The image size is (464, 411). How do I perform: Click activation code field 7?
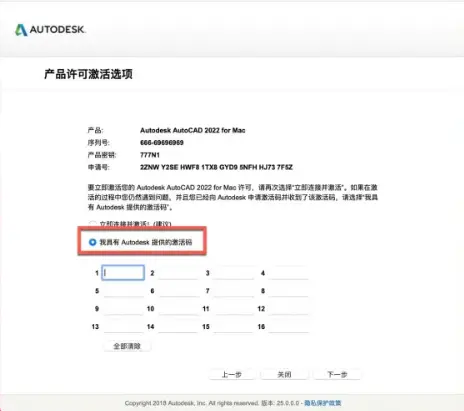233,291
